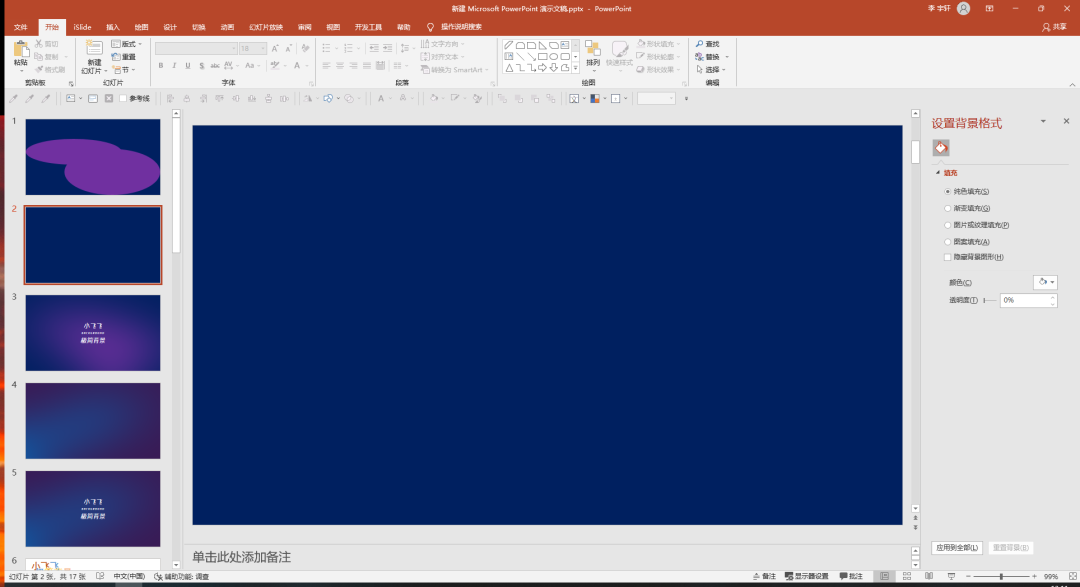Switch to the Developer (开发工具) tab
Screen dimensions: 1080x587
tap(368, 27)
